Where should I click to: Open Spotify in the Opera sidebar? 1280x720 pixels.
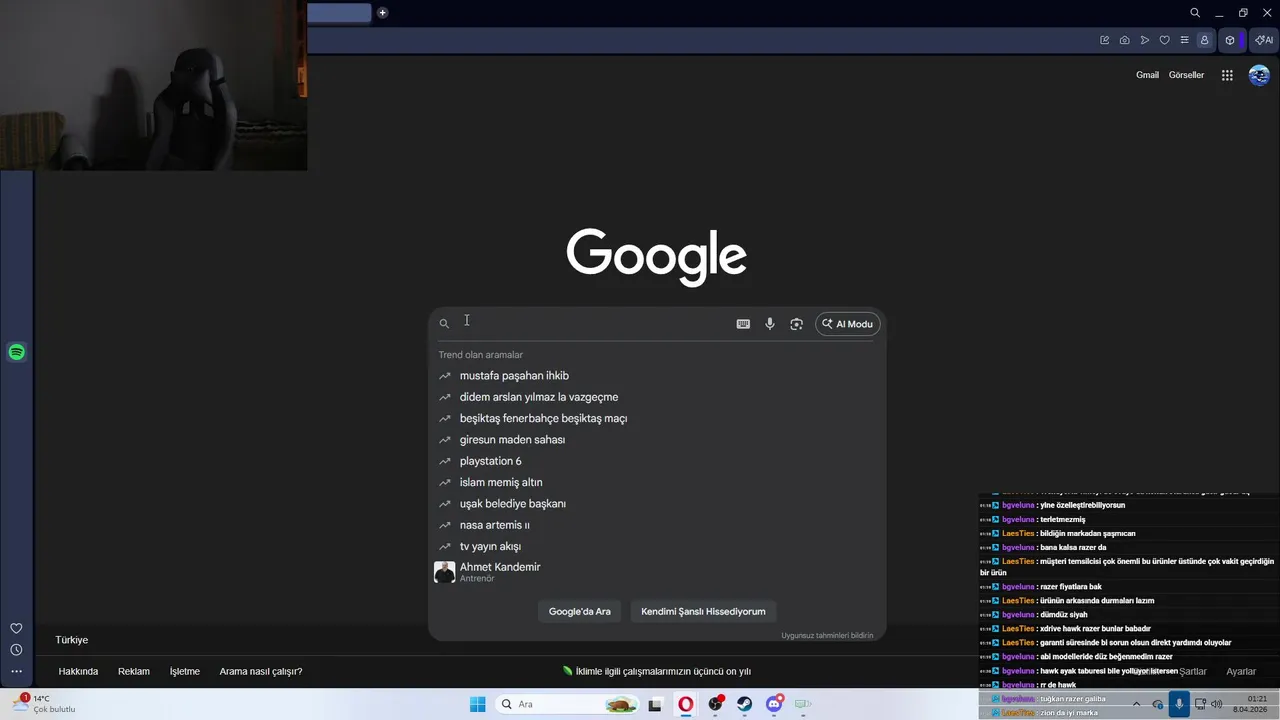16,352
